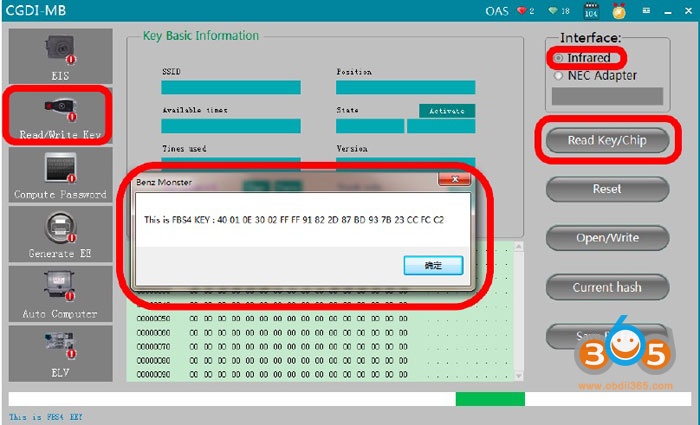Click the Read Key/Chip button
Screen dimensions: 700x425
click(x=607, y=140)
